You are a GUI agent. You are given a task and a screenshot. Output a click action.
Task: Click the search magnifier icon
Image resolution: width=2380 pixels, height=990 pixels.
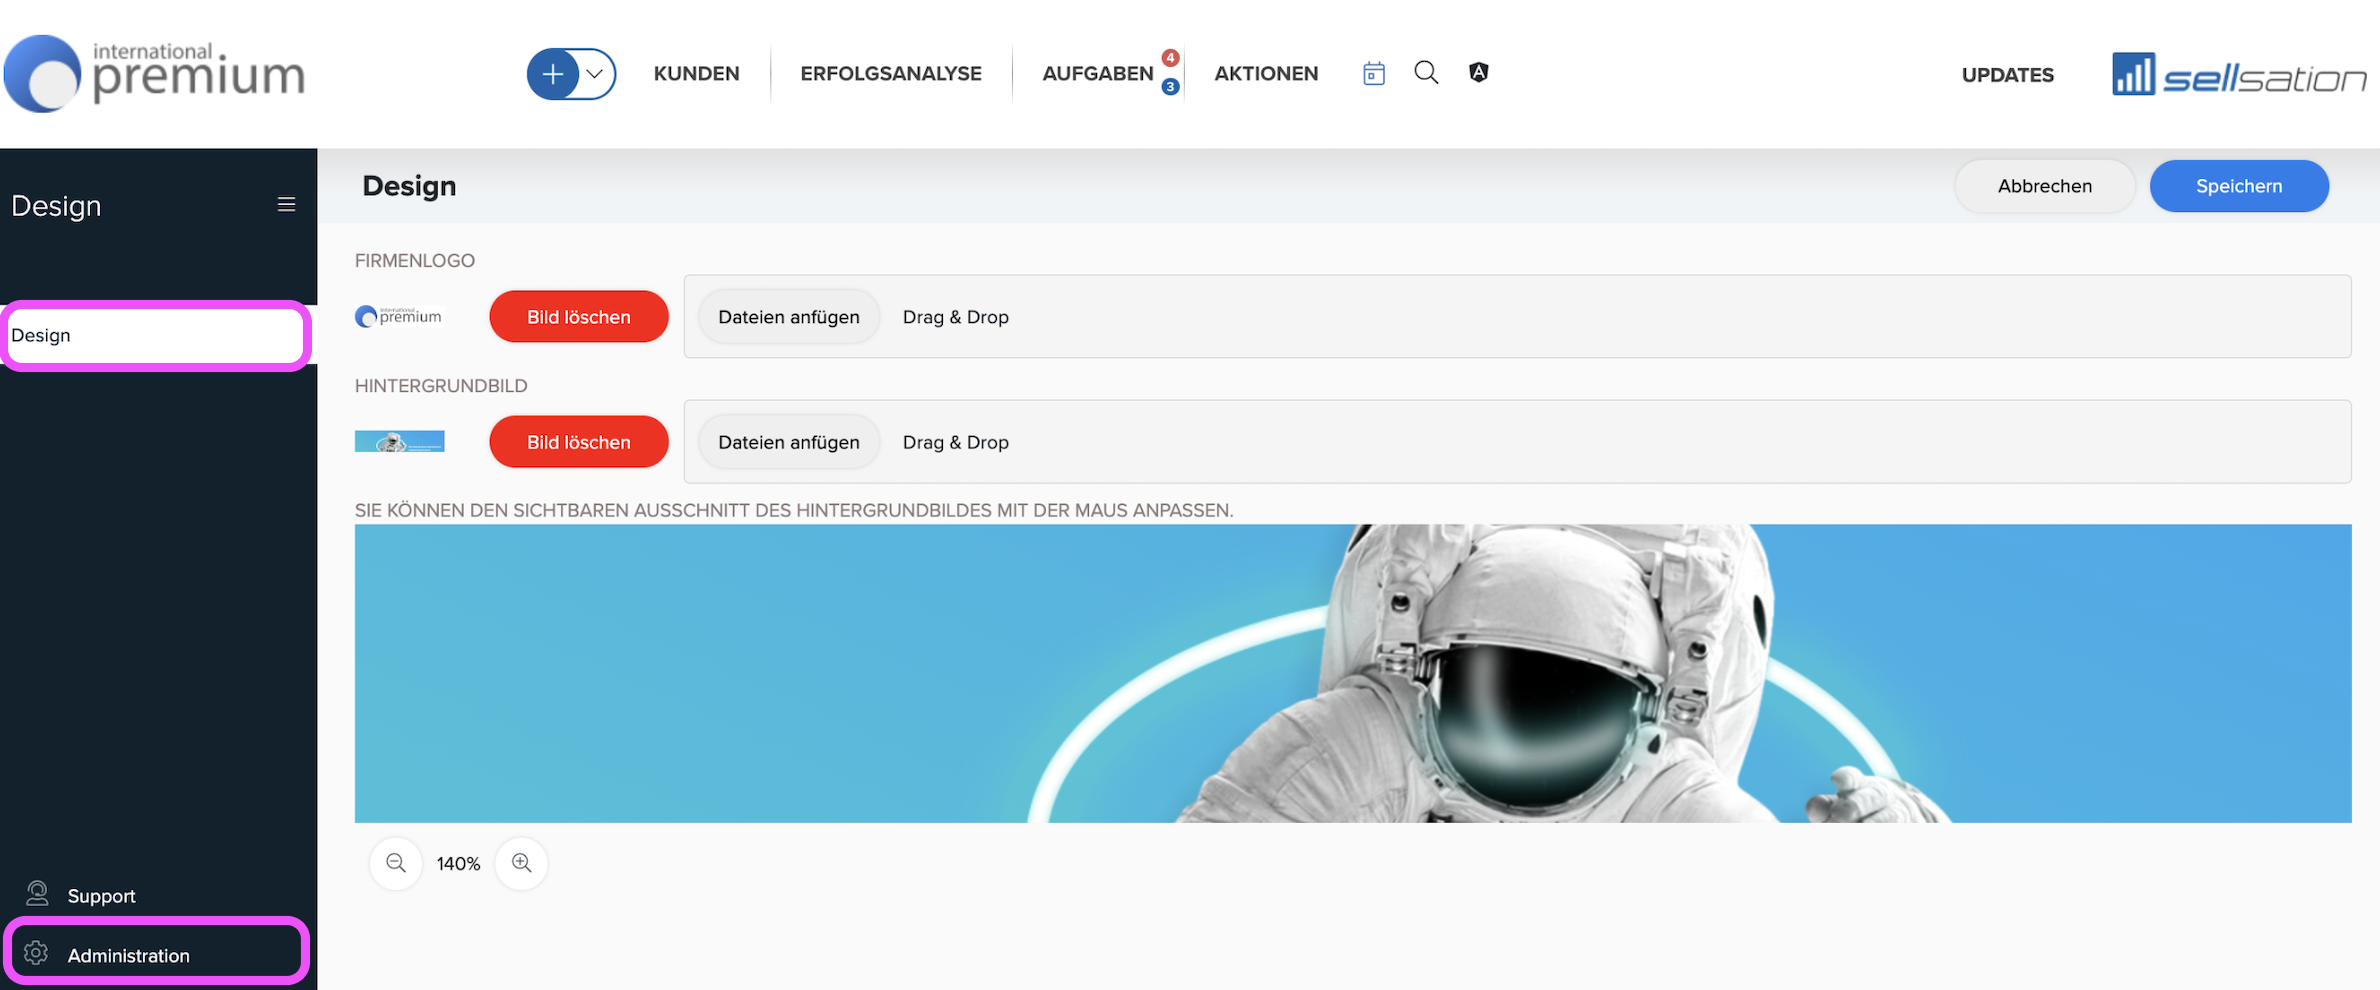pyautogui.click(x=1426, y=72)
